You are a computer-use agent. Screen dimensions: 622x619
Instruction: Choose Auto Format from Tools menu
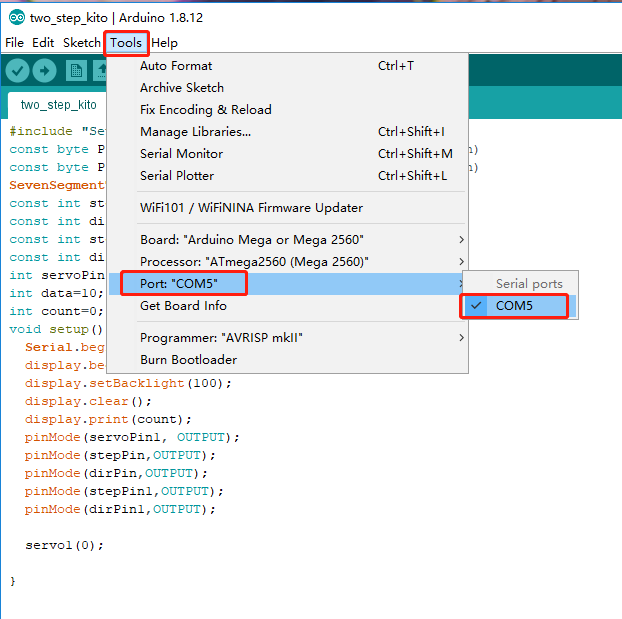(176, 66)
